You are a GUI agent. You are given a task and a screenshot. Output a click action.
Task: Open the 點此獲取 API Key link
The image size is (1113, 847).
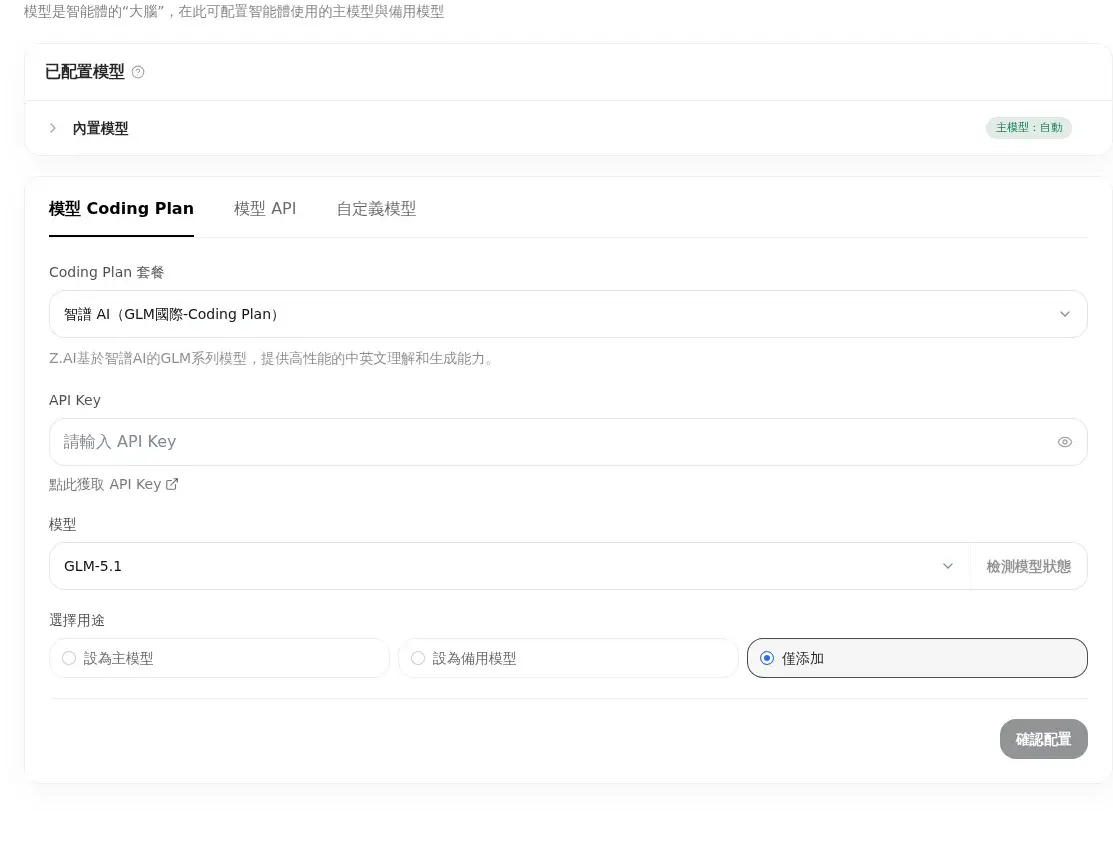[x=114, y=484]
